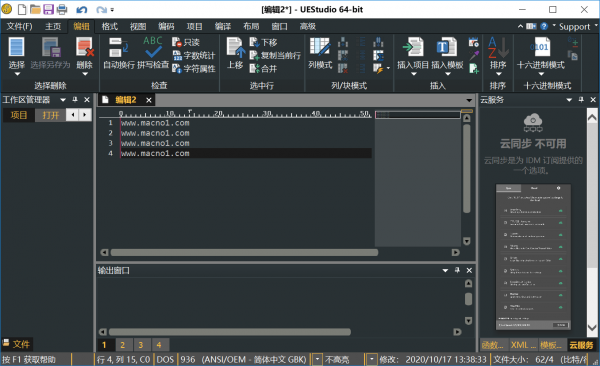600x366 pixels.
Task: Expand the 选择 dropdown arrow
Action: (17, 74)
